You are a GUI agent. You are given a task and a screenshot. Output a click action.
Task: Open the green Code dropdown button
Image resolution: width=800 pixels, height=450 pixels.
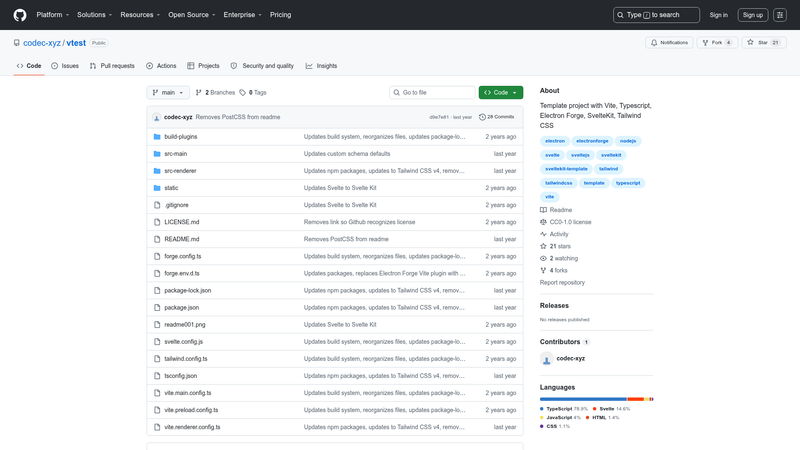coord(501,92)
